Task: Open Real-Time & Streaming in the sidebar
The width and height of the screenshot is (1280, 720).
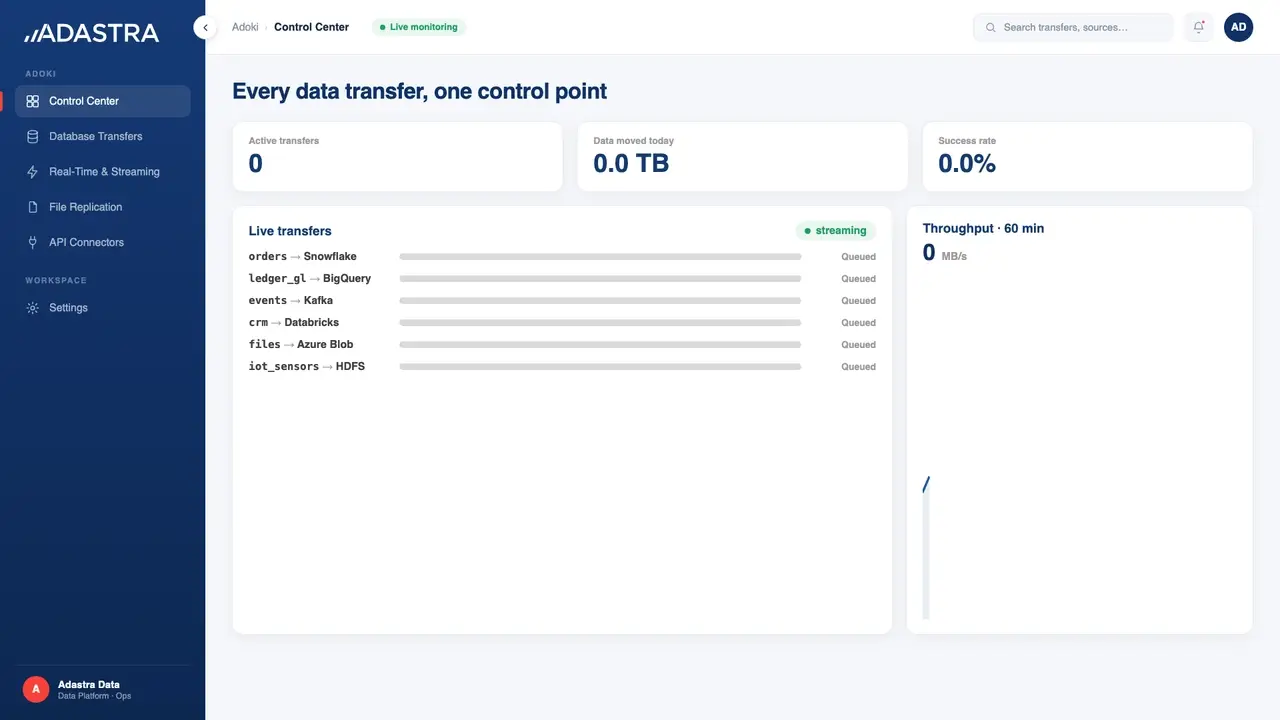Action: 102,172
